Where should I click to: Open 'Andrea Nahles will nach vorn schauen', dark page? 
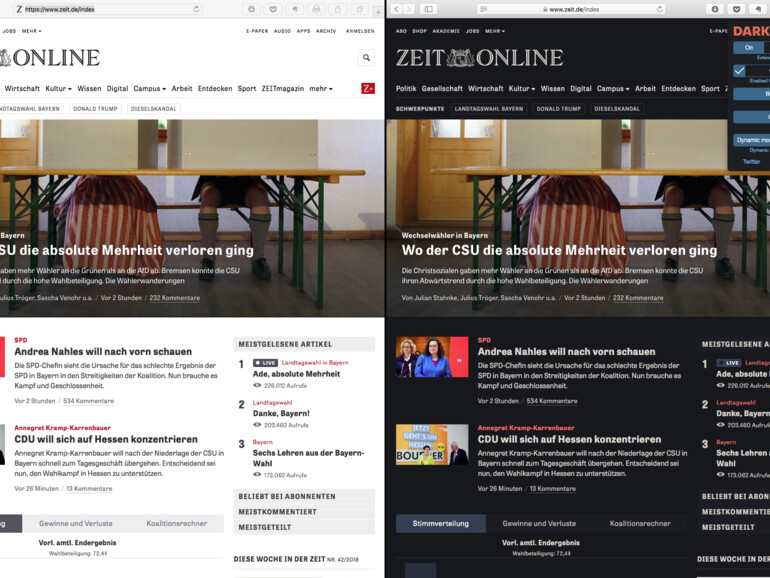566,352
